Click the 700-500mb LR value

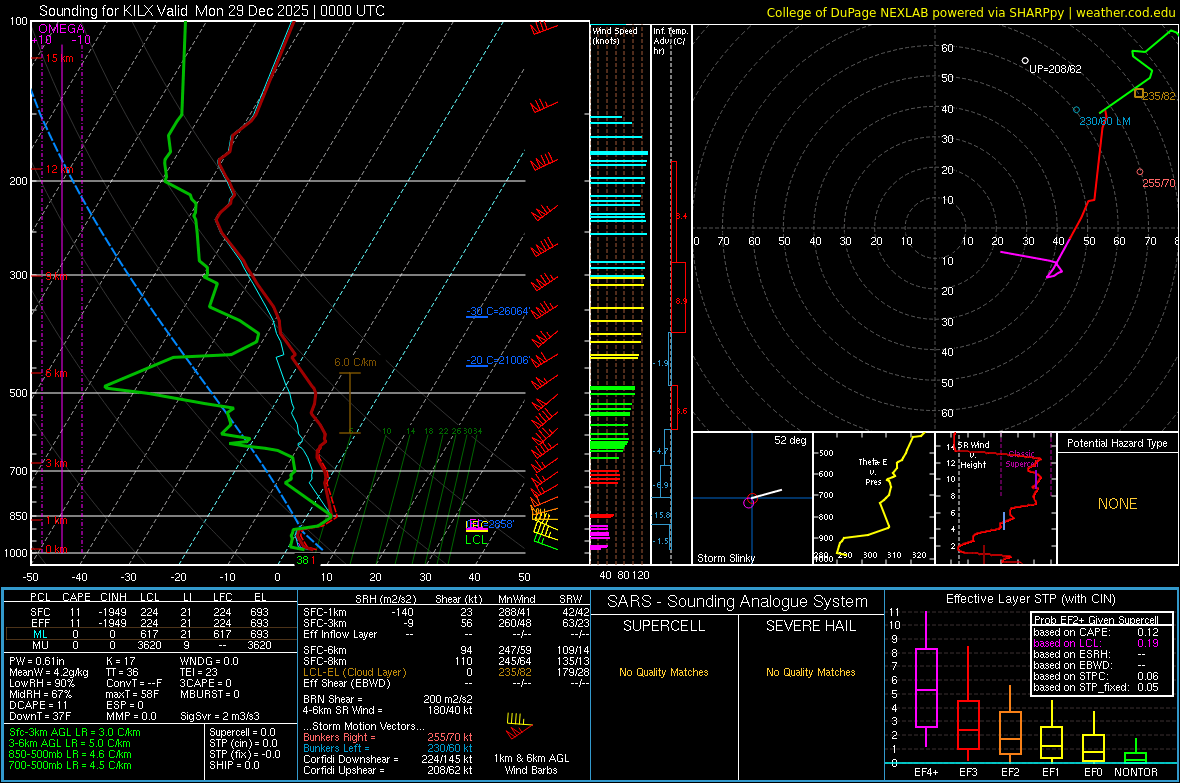[x=70, y=766]
